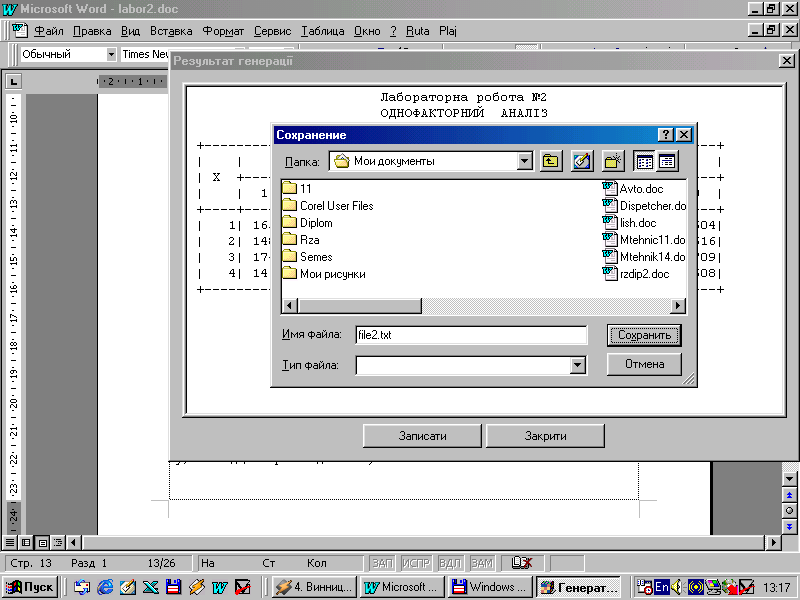Viewport: 800px width, 600px height.
Task: Jump to next page in Word
Action: pyautogui.click(x=789, y=527)
